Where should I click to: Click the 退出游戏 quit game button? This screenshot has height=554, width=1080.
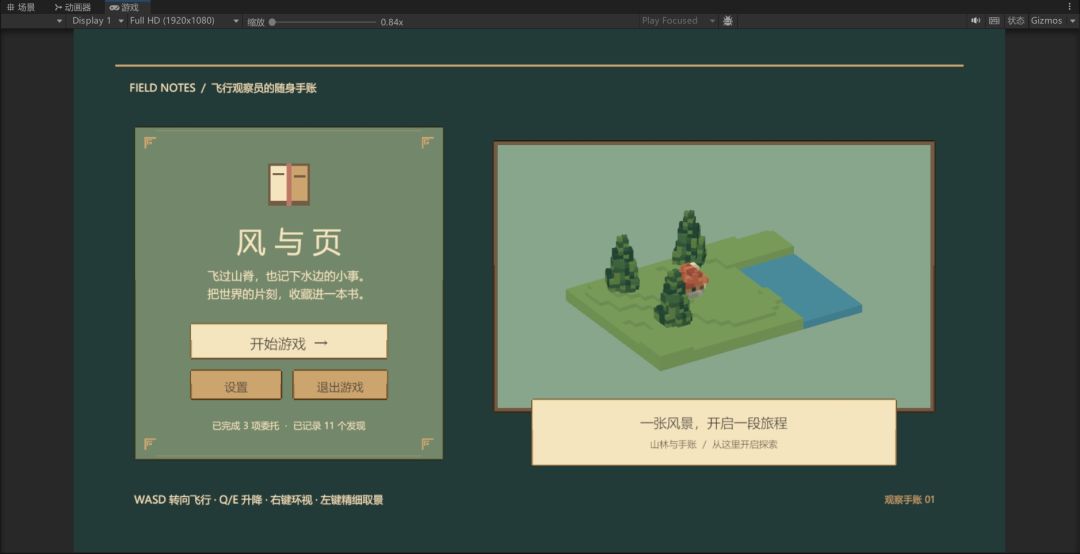click(340, 385)
